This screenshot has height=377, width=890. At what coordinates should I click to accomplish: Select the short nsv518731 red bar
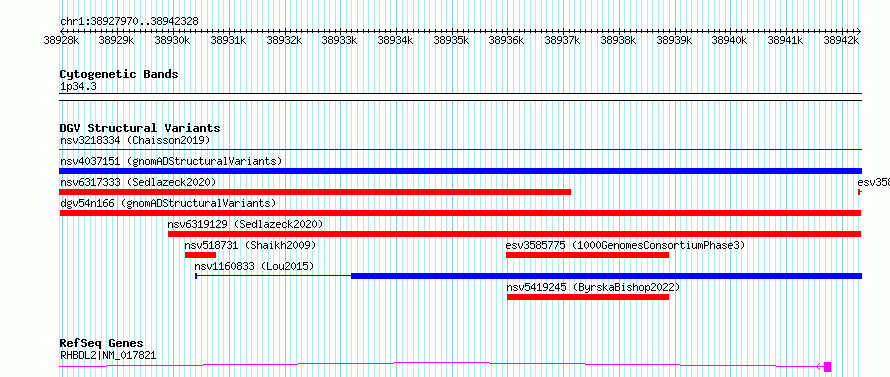pos(200,255)
